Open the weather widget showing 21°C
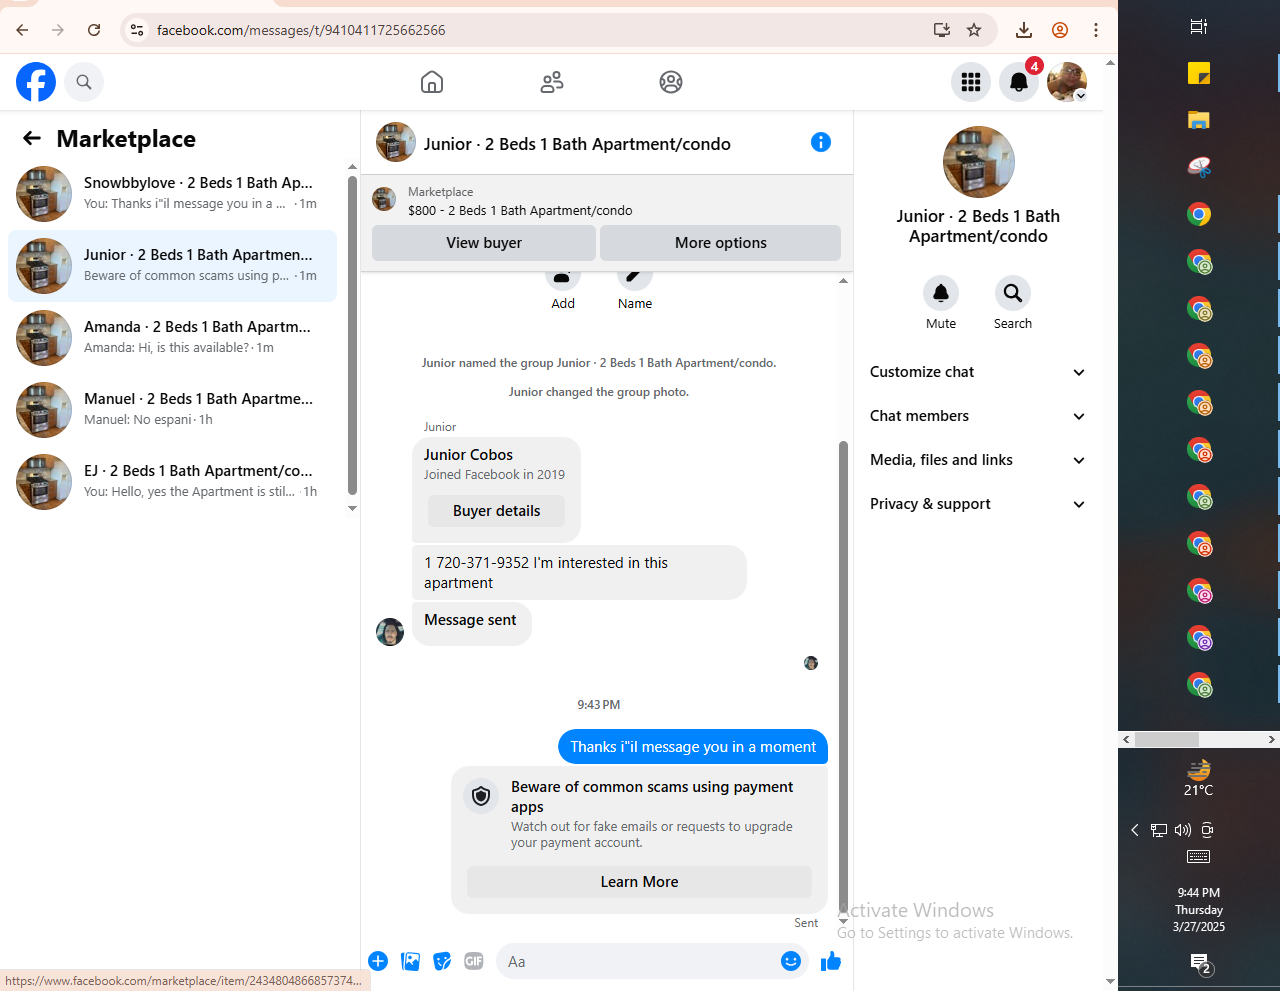The height and width of the screenshot is (991, 1280). (1199, 777)
